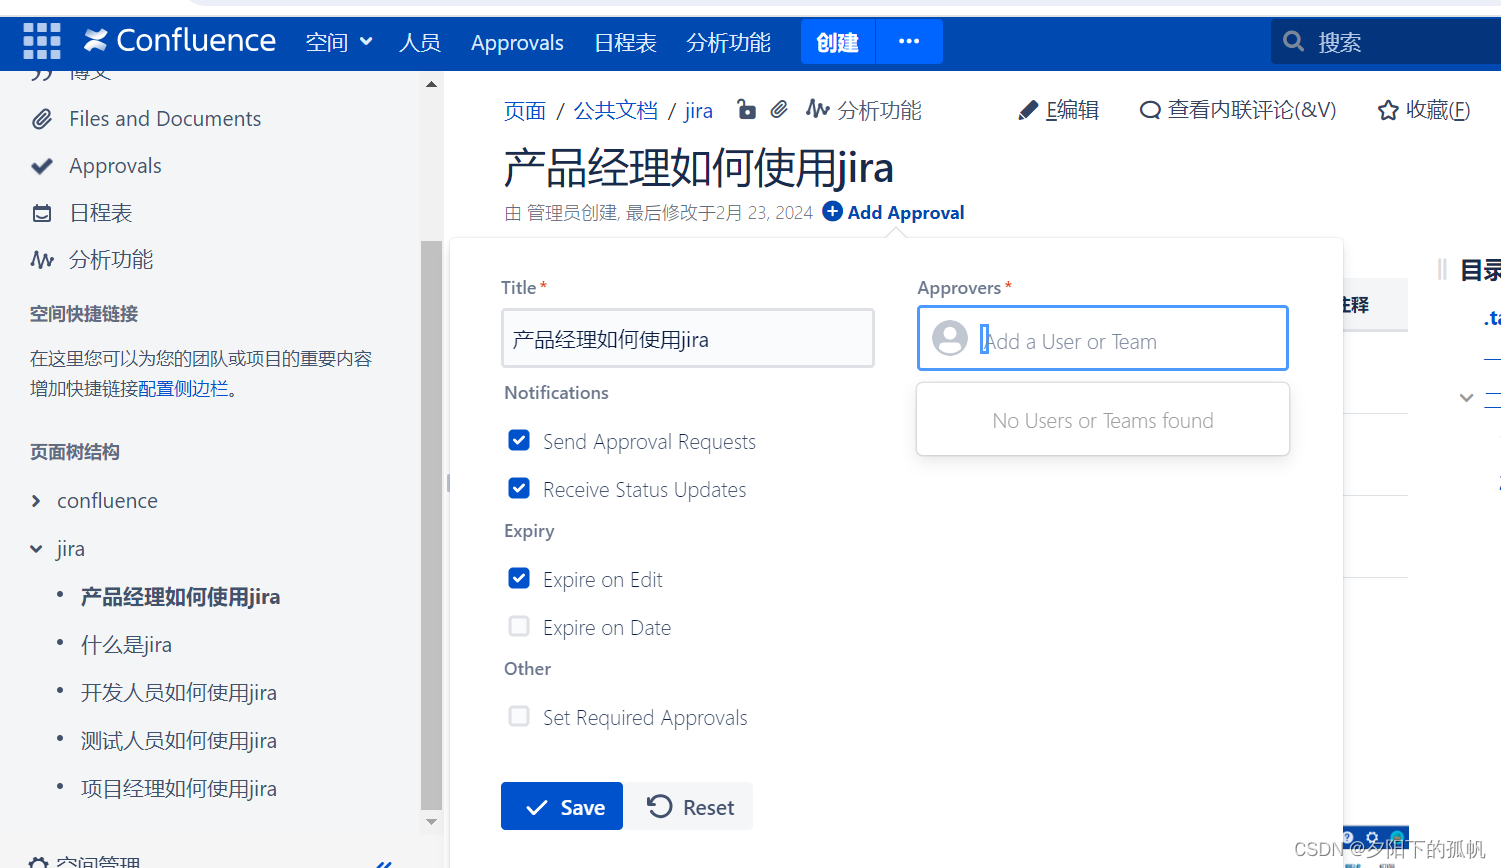Open the 空间 dropdown menu
Viewport: 1501px width, 868px height.
pyautogui.click(x=339, y=42)
